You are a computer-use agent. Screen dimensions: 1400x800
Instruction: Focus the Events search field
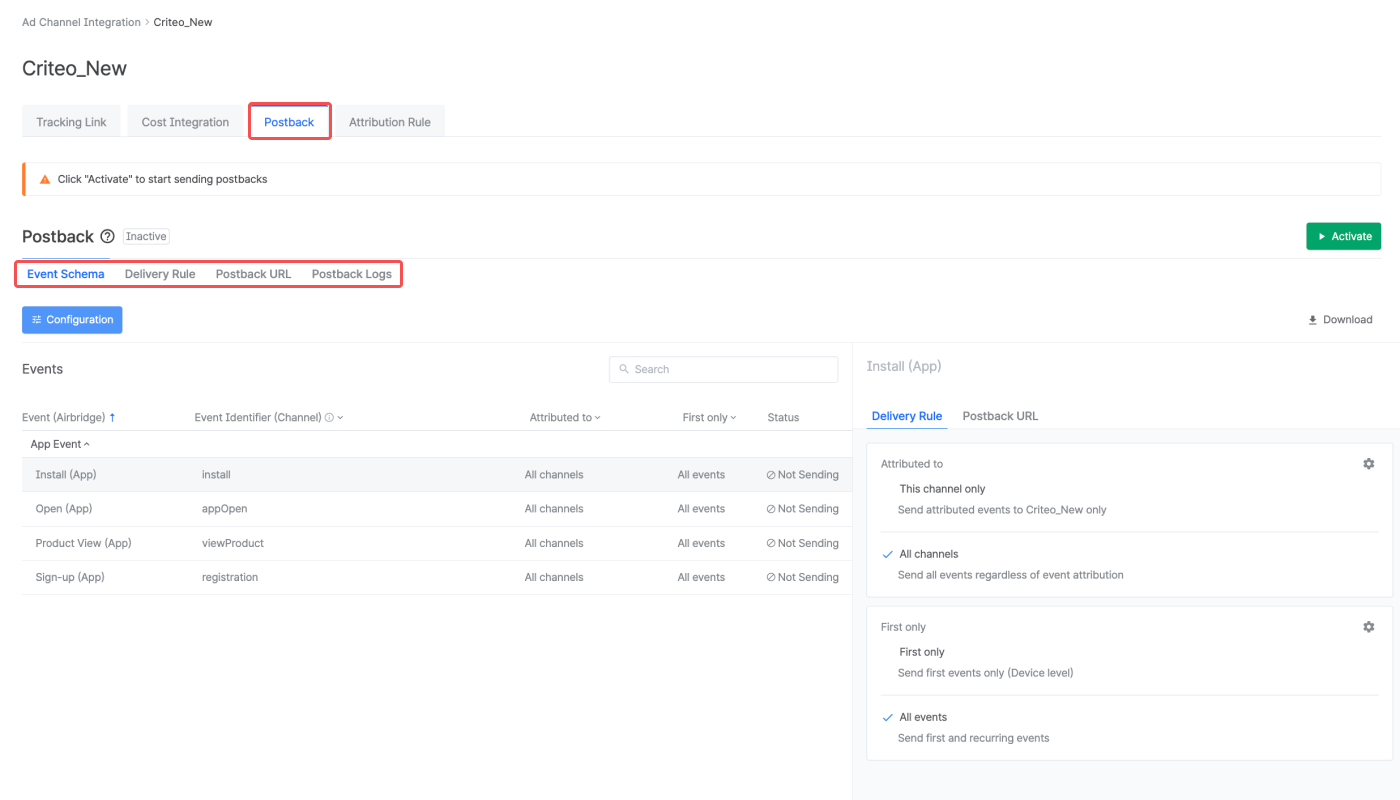(723, 369)
